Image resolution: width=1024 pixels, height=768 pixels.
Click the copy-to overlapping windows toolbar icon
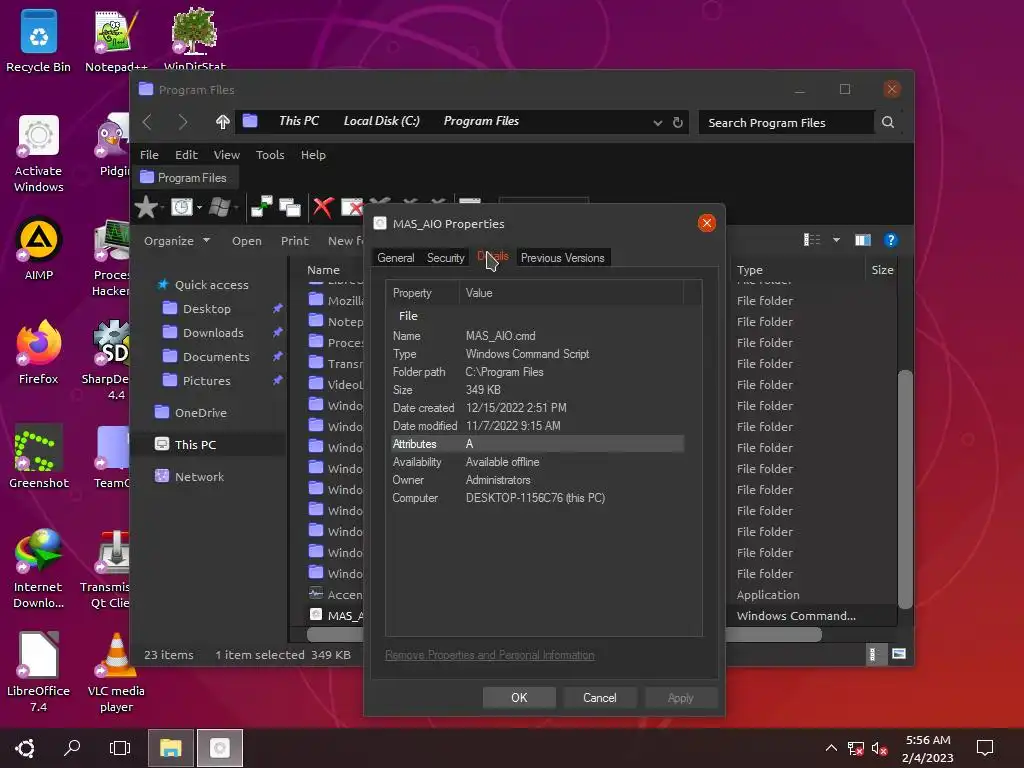289,208
